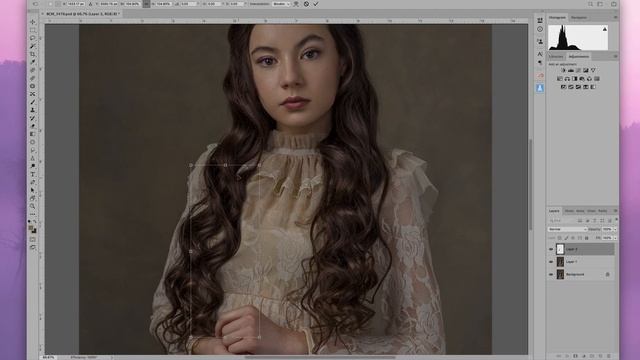Add a Color Balance adjustment

click(567, 78)
